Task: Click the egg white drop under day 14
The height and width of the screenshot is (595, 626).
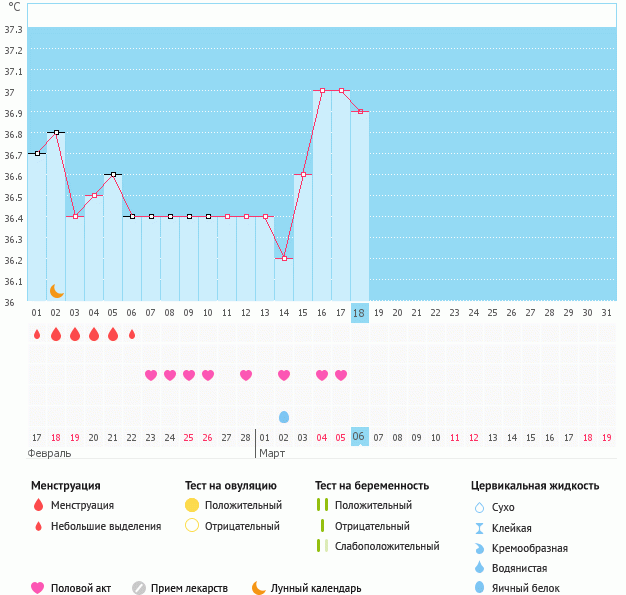Action: pyautogui.click(x=284, y=416)
